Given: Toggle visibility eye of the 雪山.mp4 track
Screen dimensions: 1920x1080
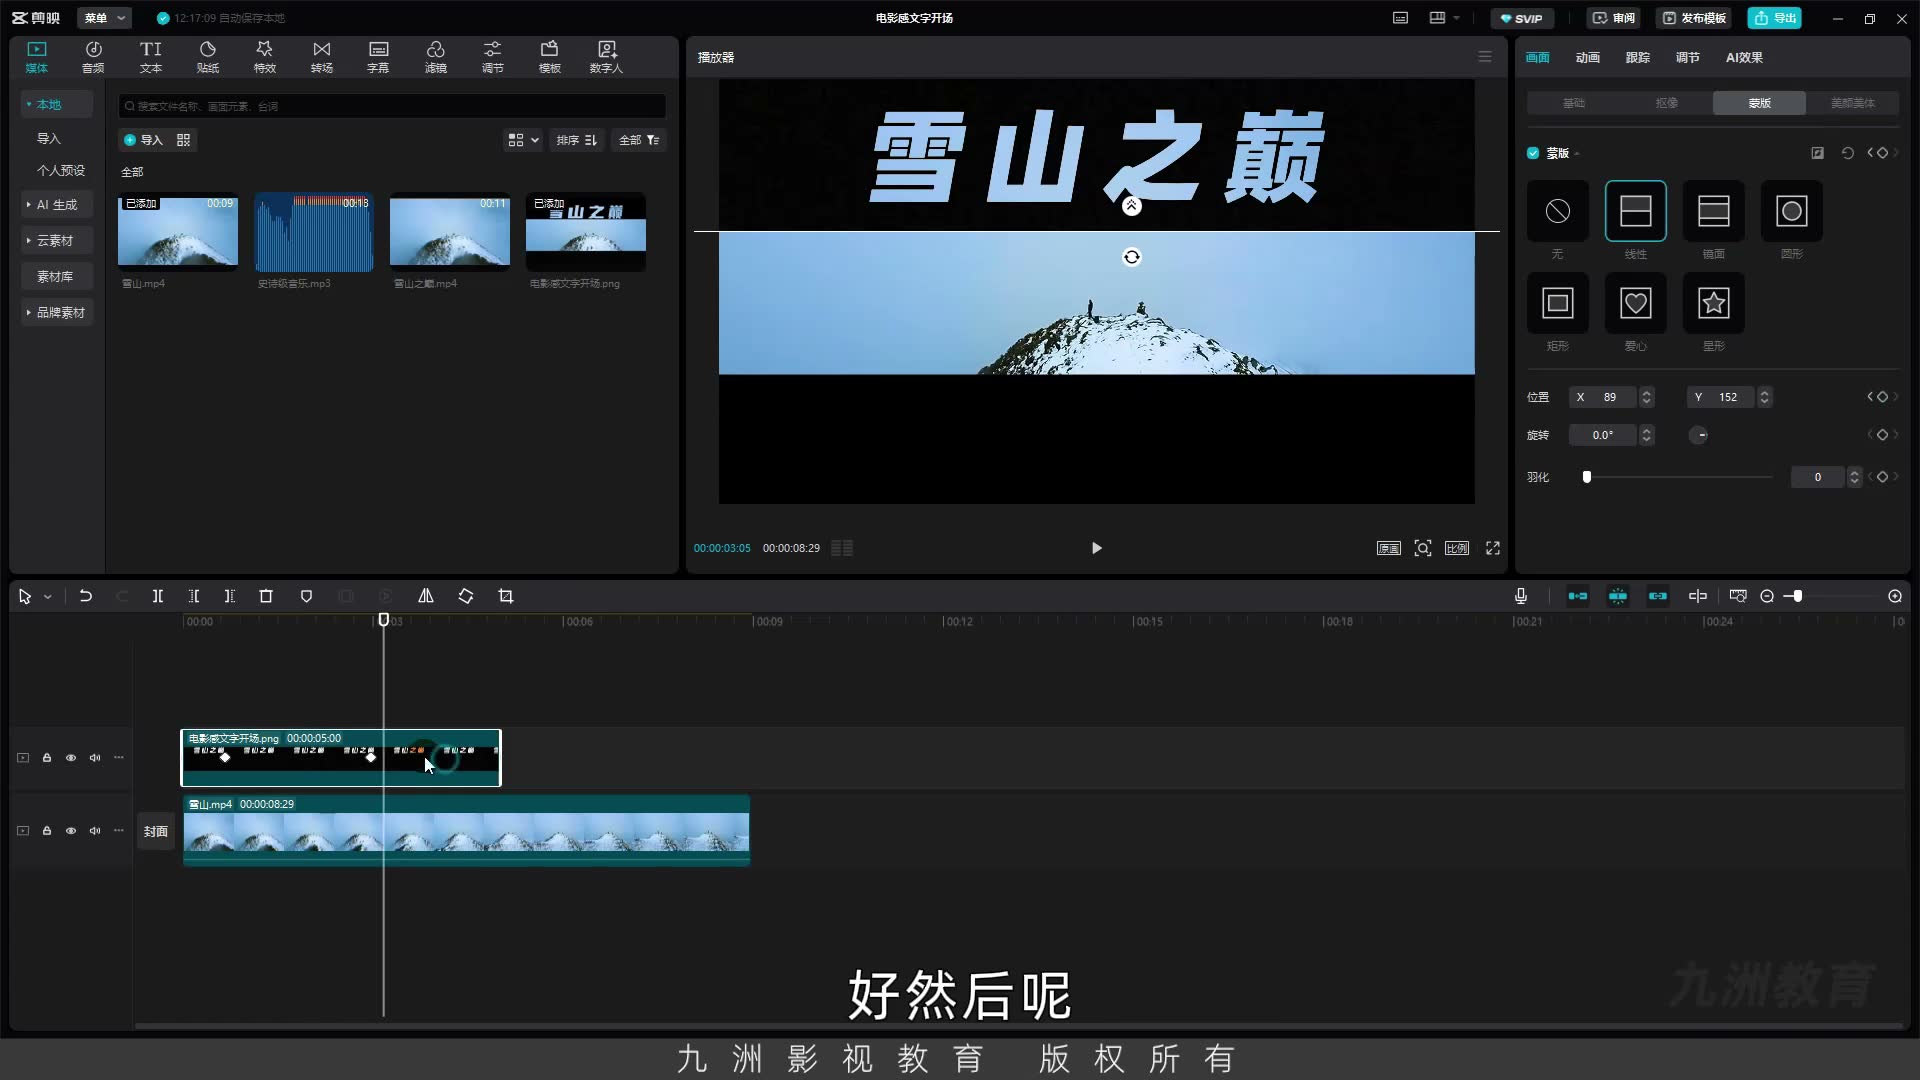Looking at the screenshot, I should pos(71,831).
